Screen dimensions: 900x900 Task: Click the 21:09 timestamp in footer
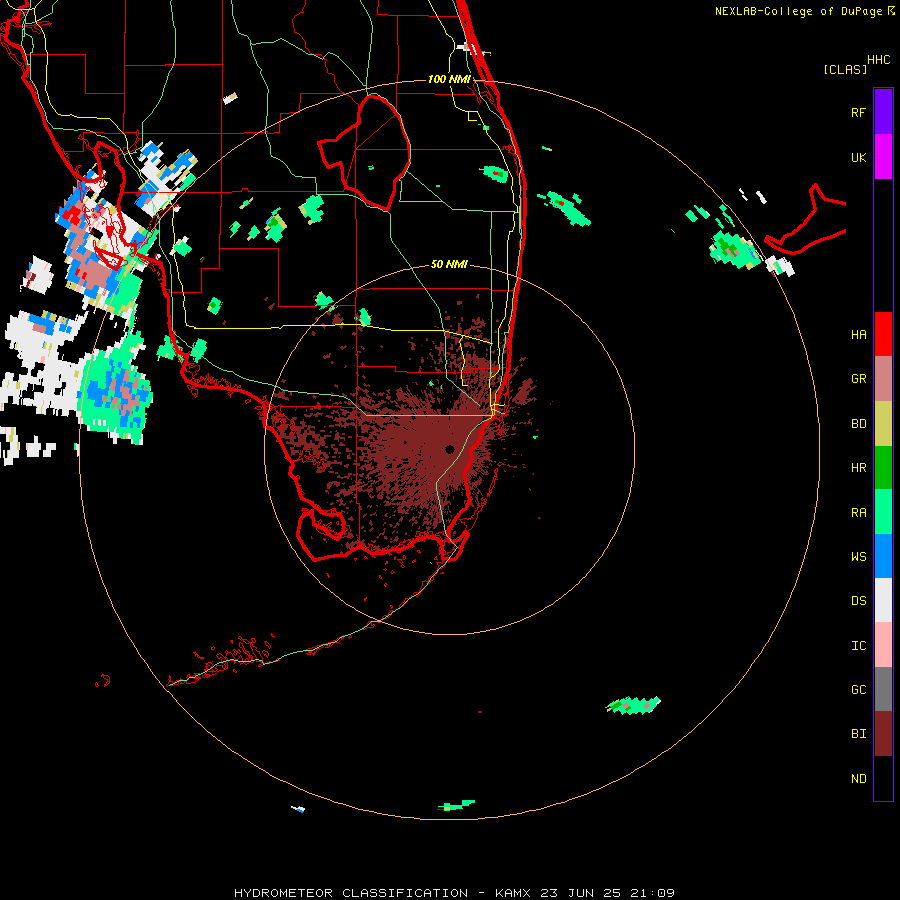coord(652,893)
